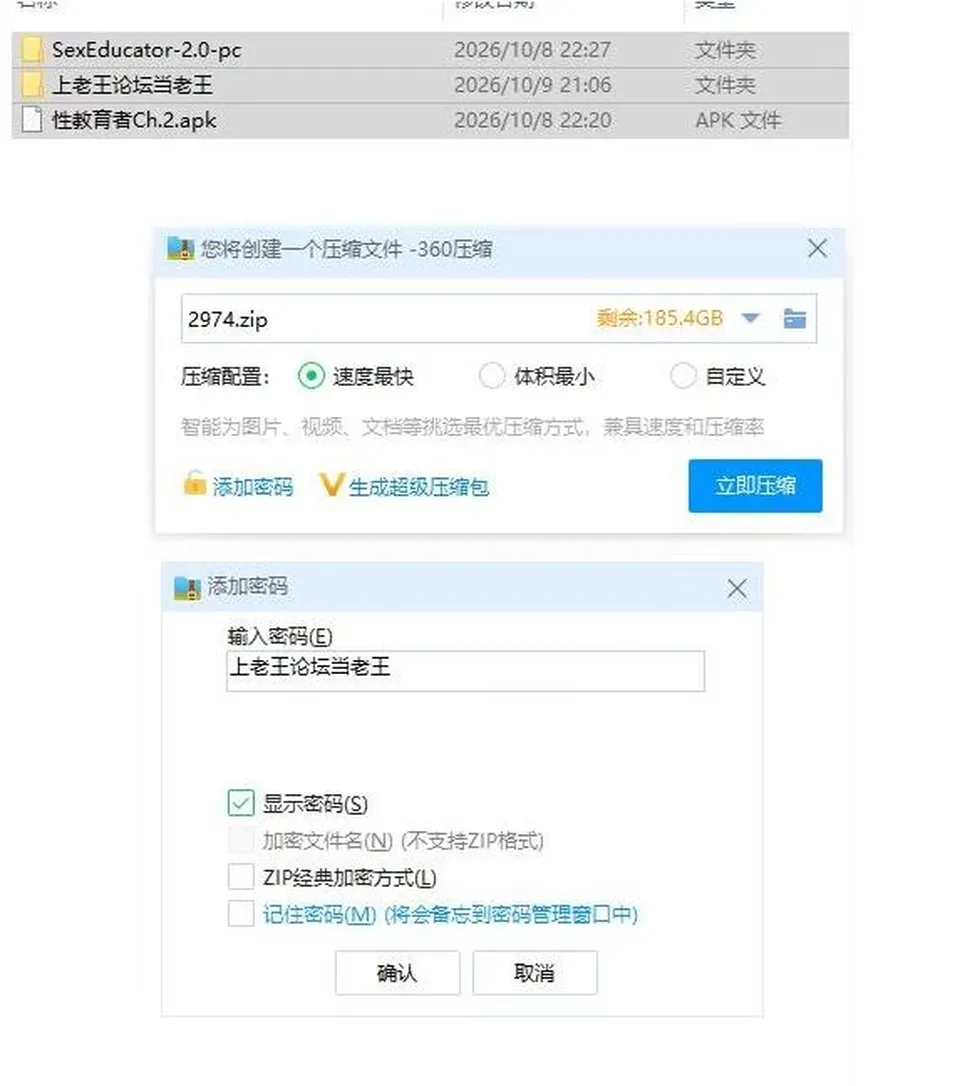Click the SexEducator-2.0-pc folder icon
The image size is (960, 1086).
point(32,50)
